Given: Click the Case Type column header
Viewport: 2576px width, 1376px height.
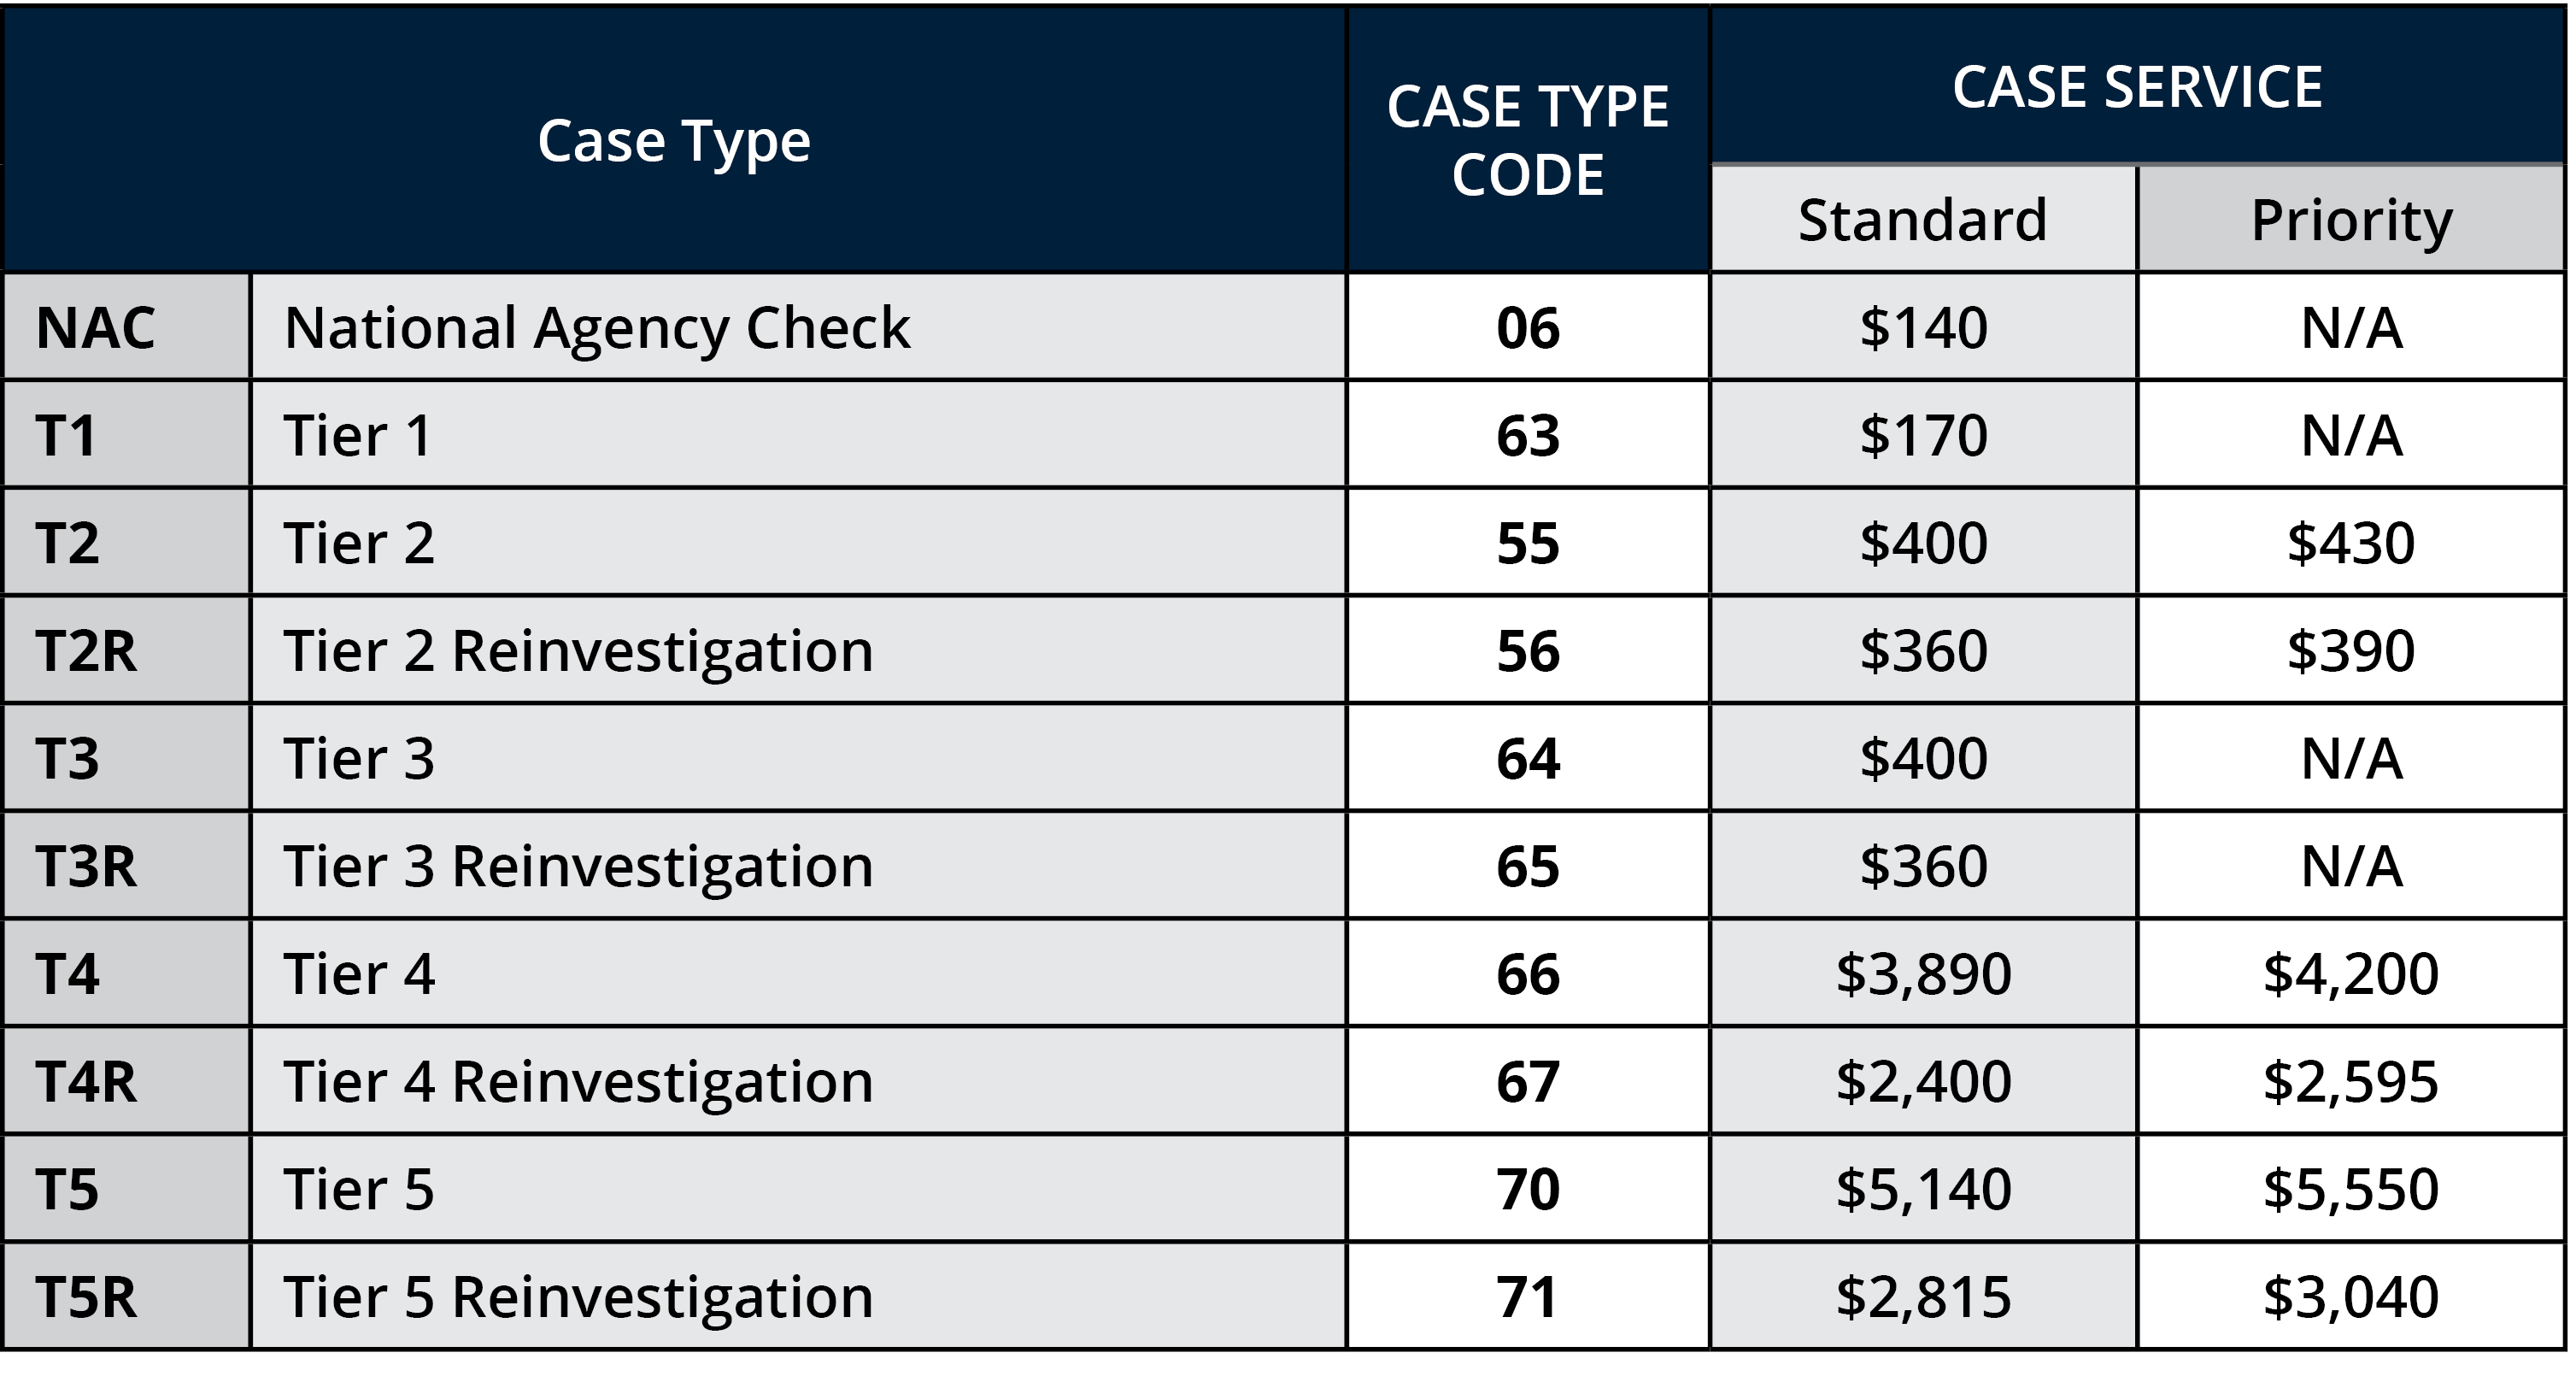Looking at the screenshot, I should tap(674, 140).
